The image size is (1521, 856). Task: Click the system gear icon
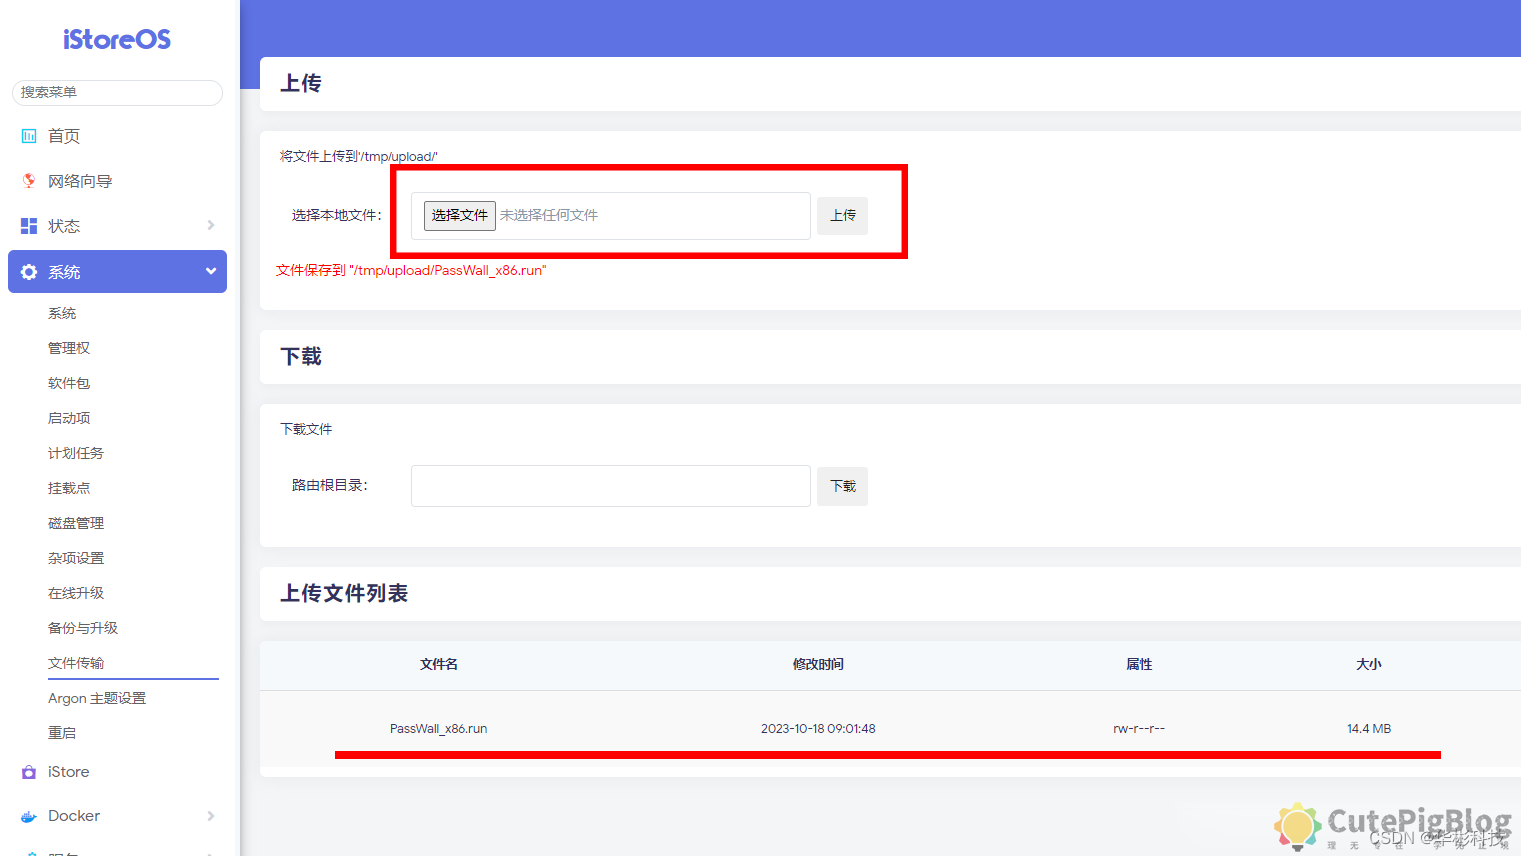click(29, 272)
